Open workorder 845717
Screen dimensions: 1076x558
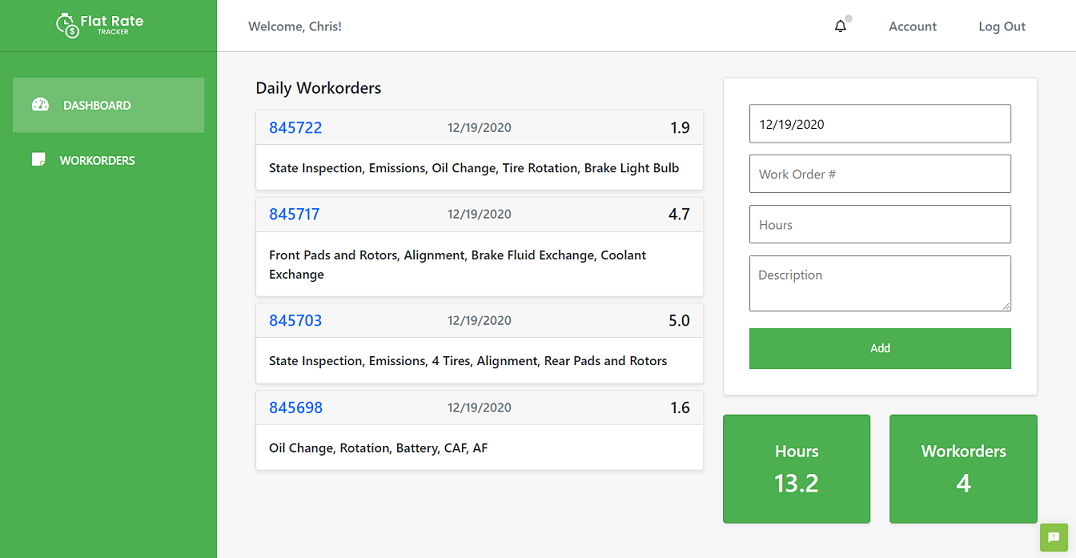tap(294, 214)
